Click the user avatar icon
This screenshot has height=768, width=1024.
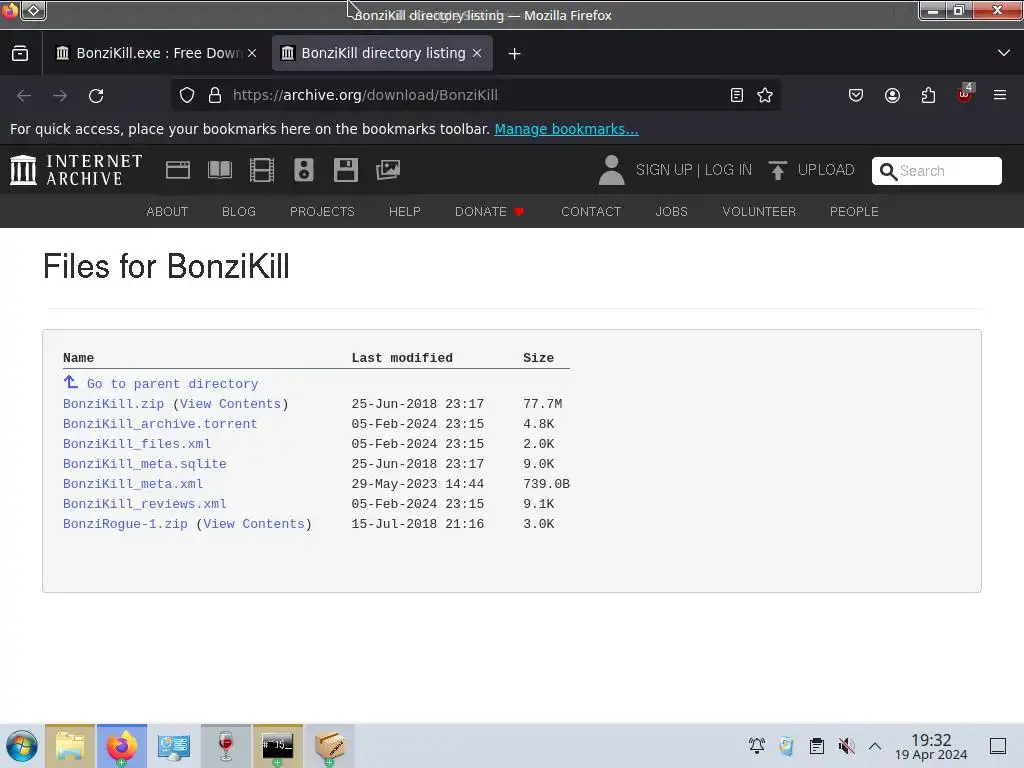click(612, 170)
